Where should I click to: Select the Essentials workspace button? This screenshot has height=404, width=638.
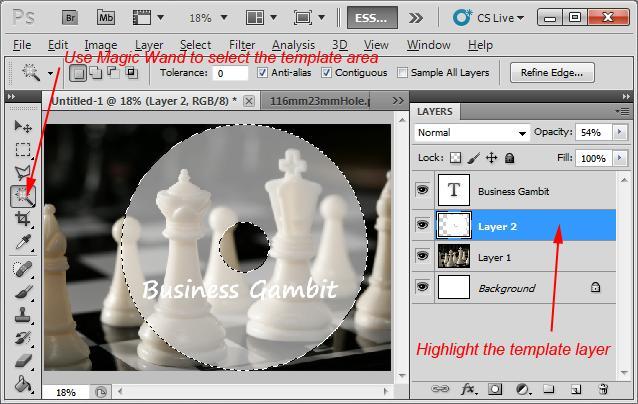372,18
